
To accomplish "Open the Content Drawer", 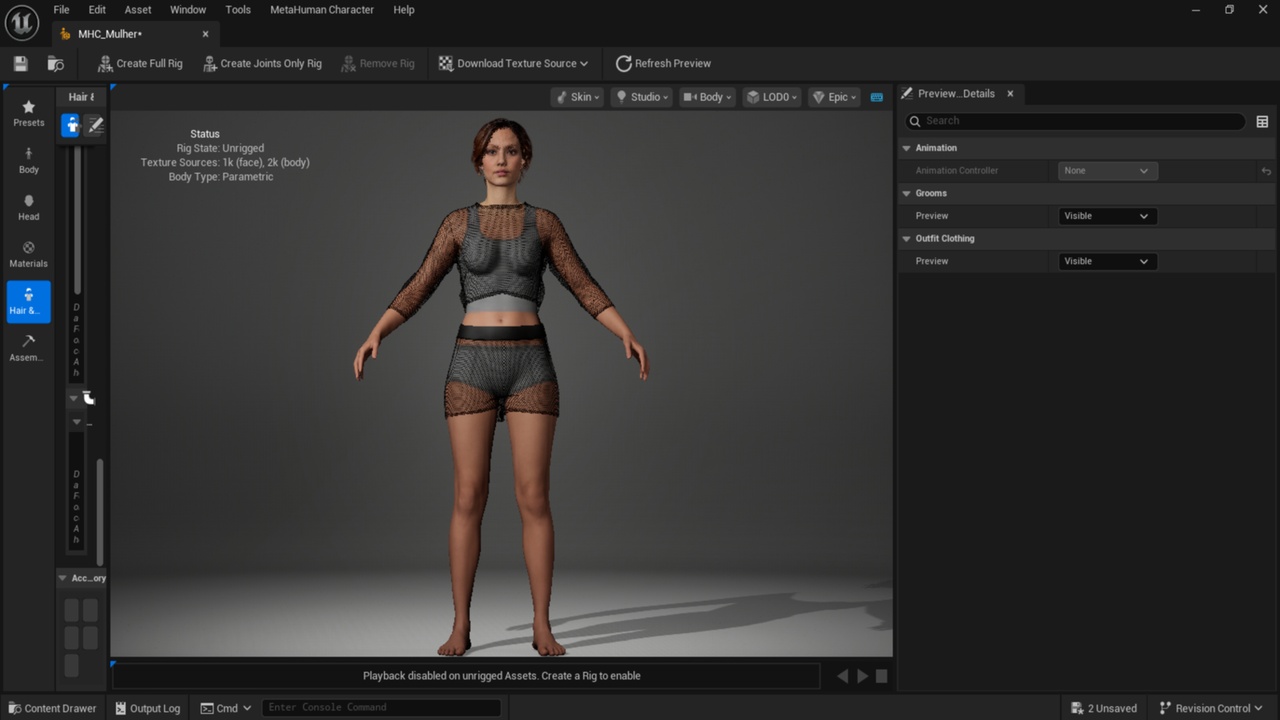I will [51, 708].
